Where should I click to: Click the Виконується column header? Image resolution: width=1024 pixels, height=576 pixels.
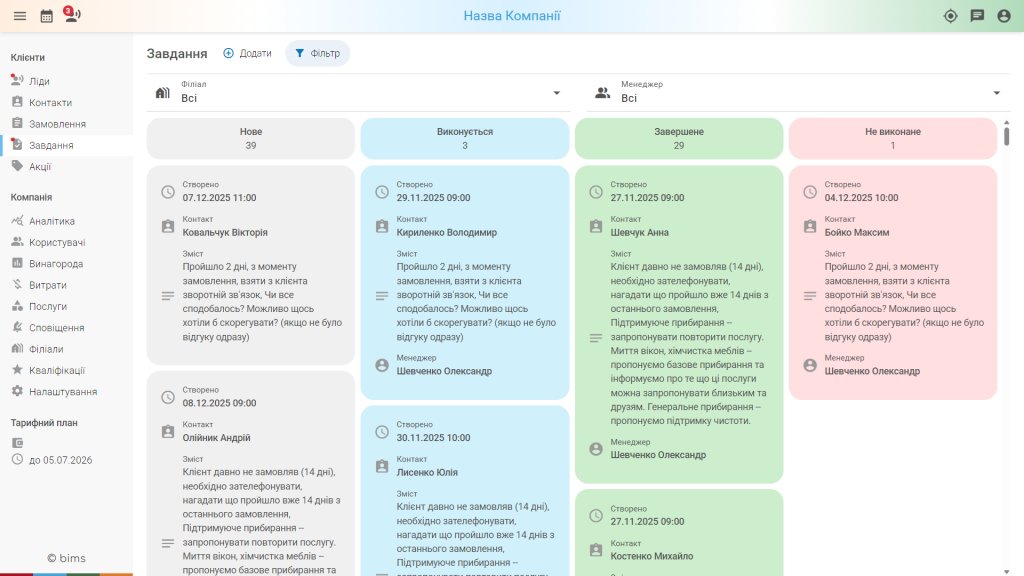[x=465, y=138]
